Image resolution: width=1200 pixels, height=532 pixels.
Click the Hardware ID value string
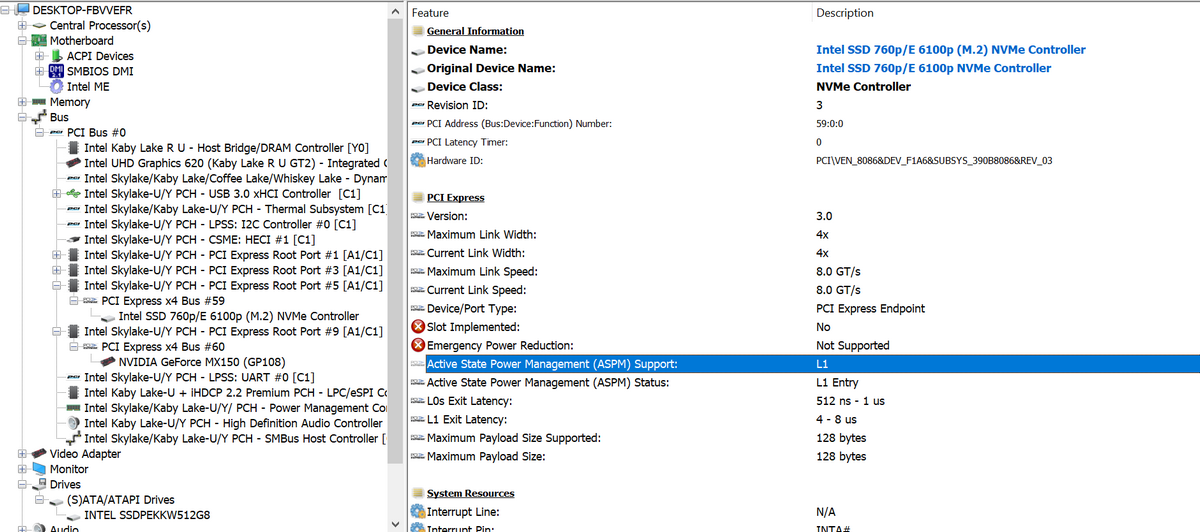click(x=934, y=160)
